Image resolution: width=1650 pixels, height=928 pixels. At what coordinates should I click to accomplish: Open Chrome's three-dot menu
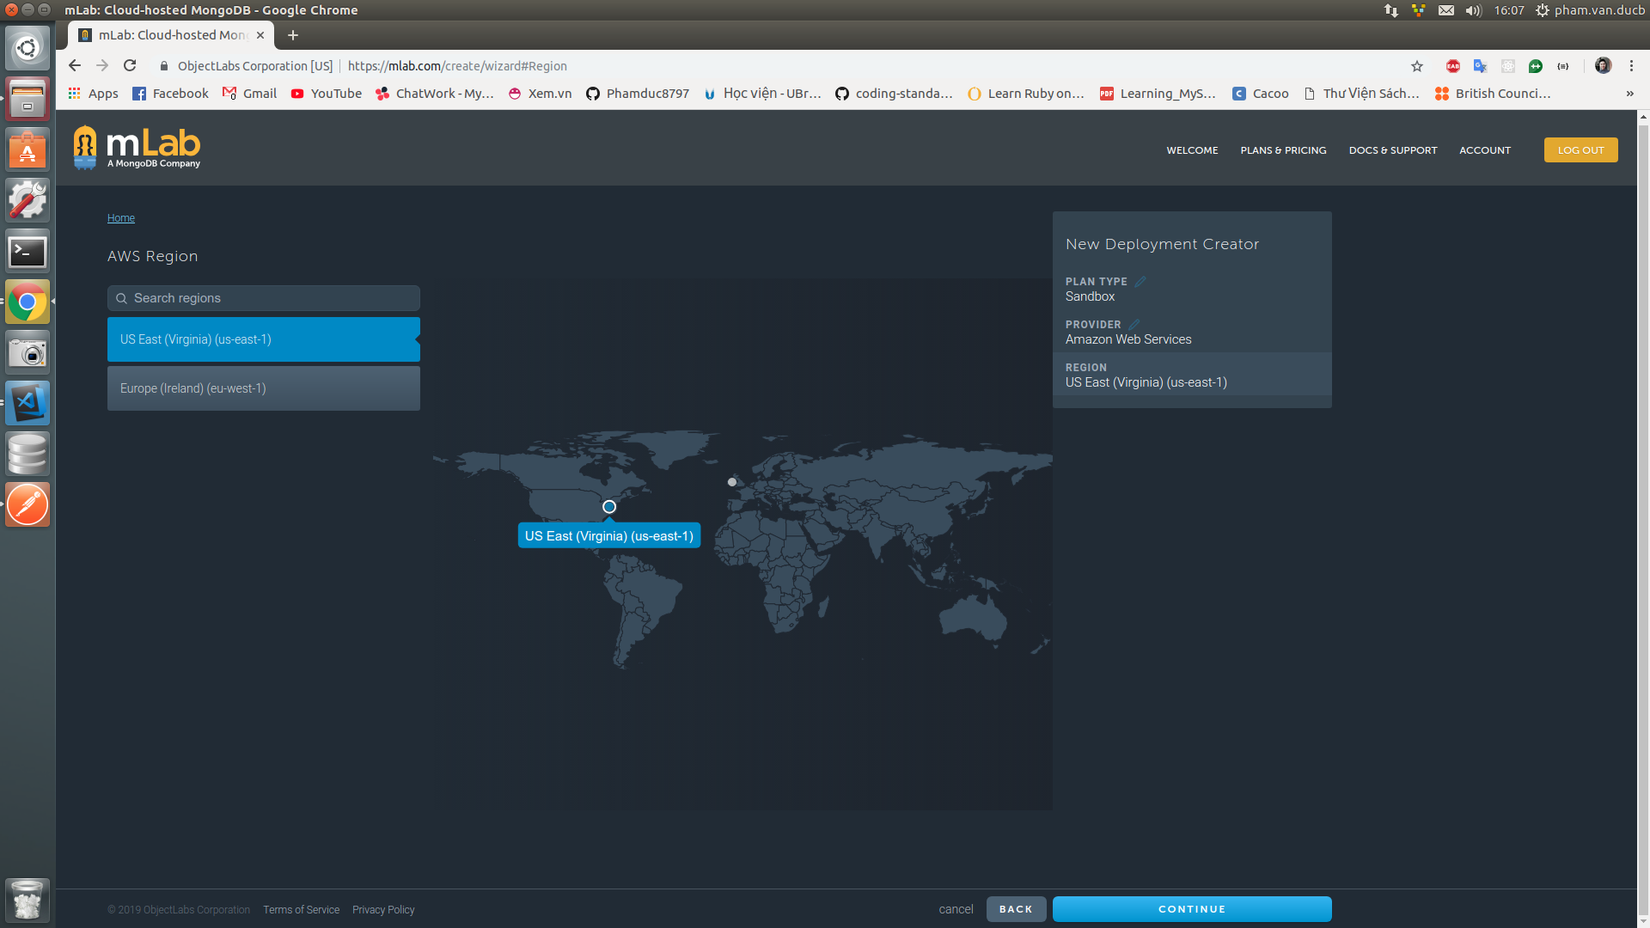point(1631,66)
